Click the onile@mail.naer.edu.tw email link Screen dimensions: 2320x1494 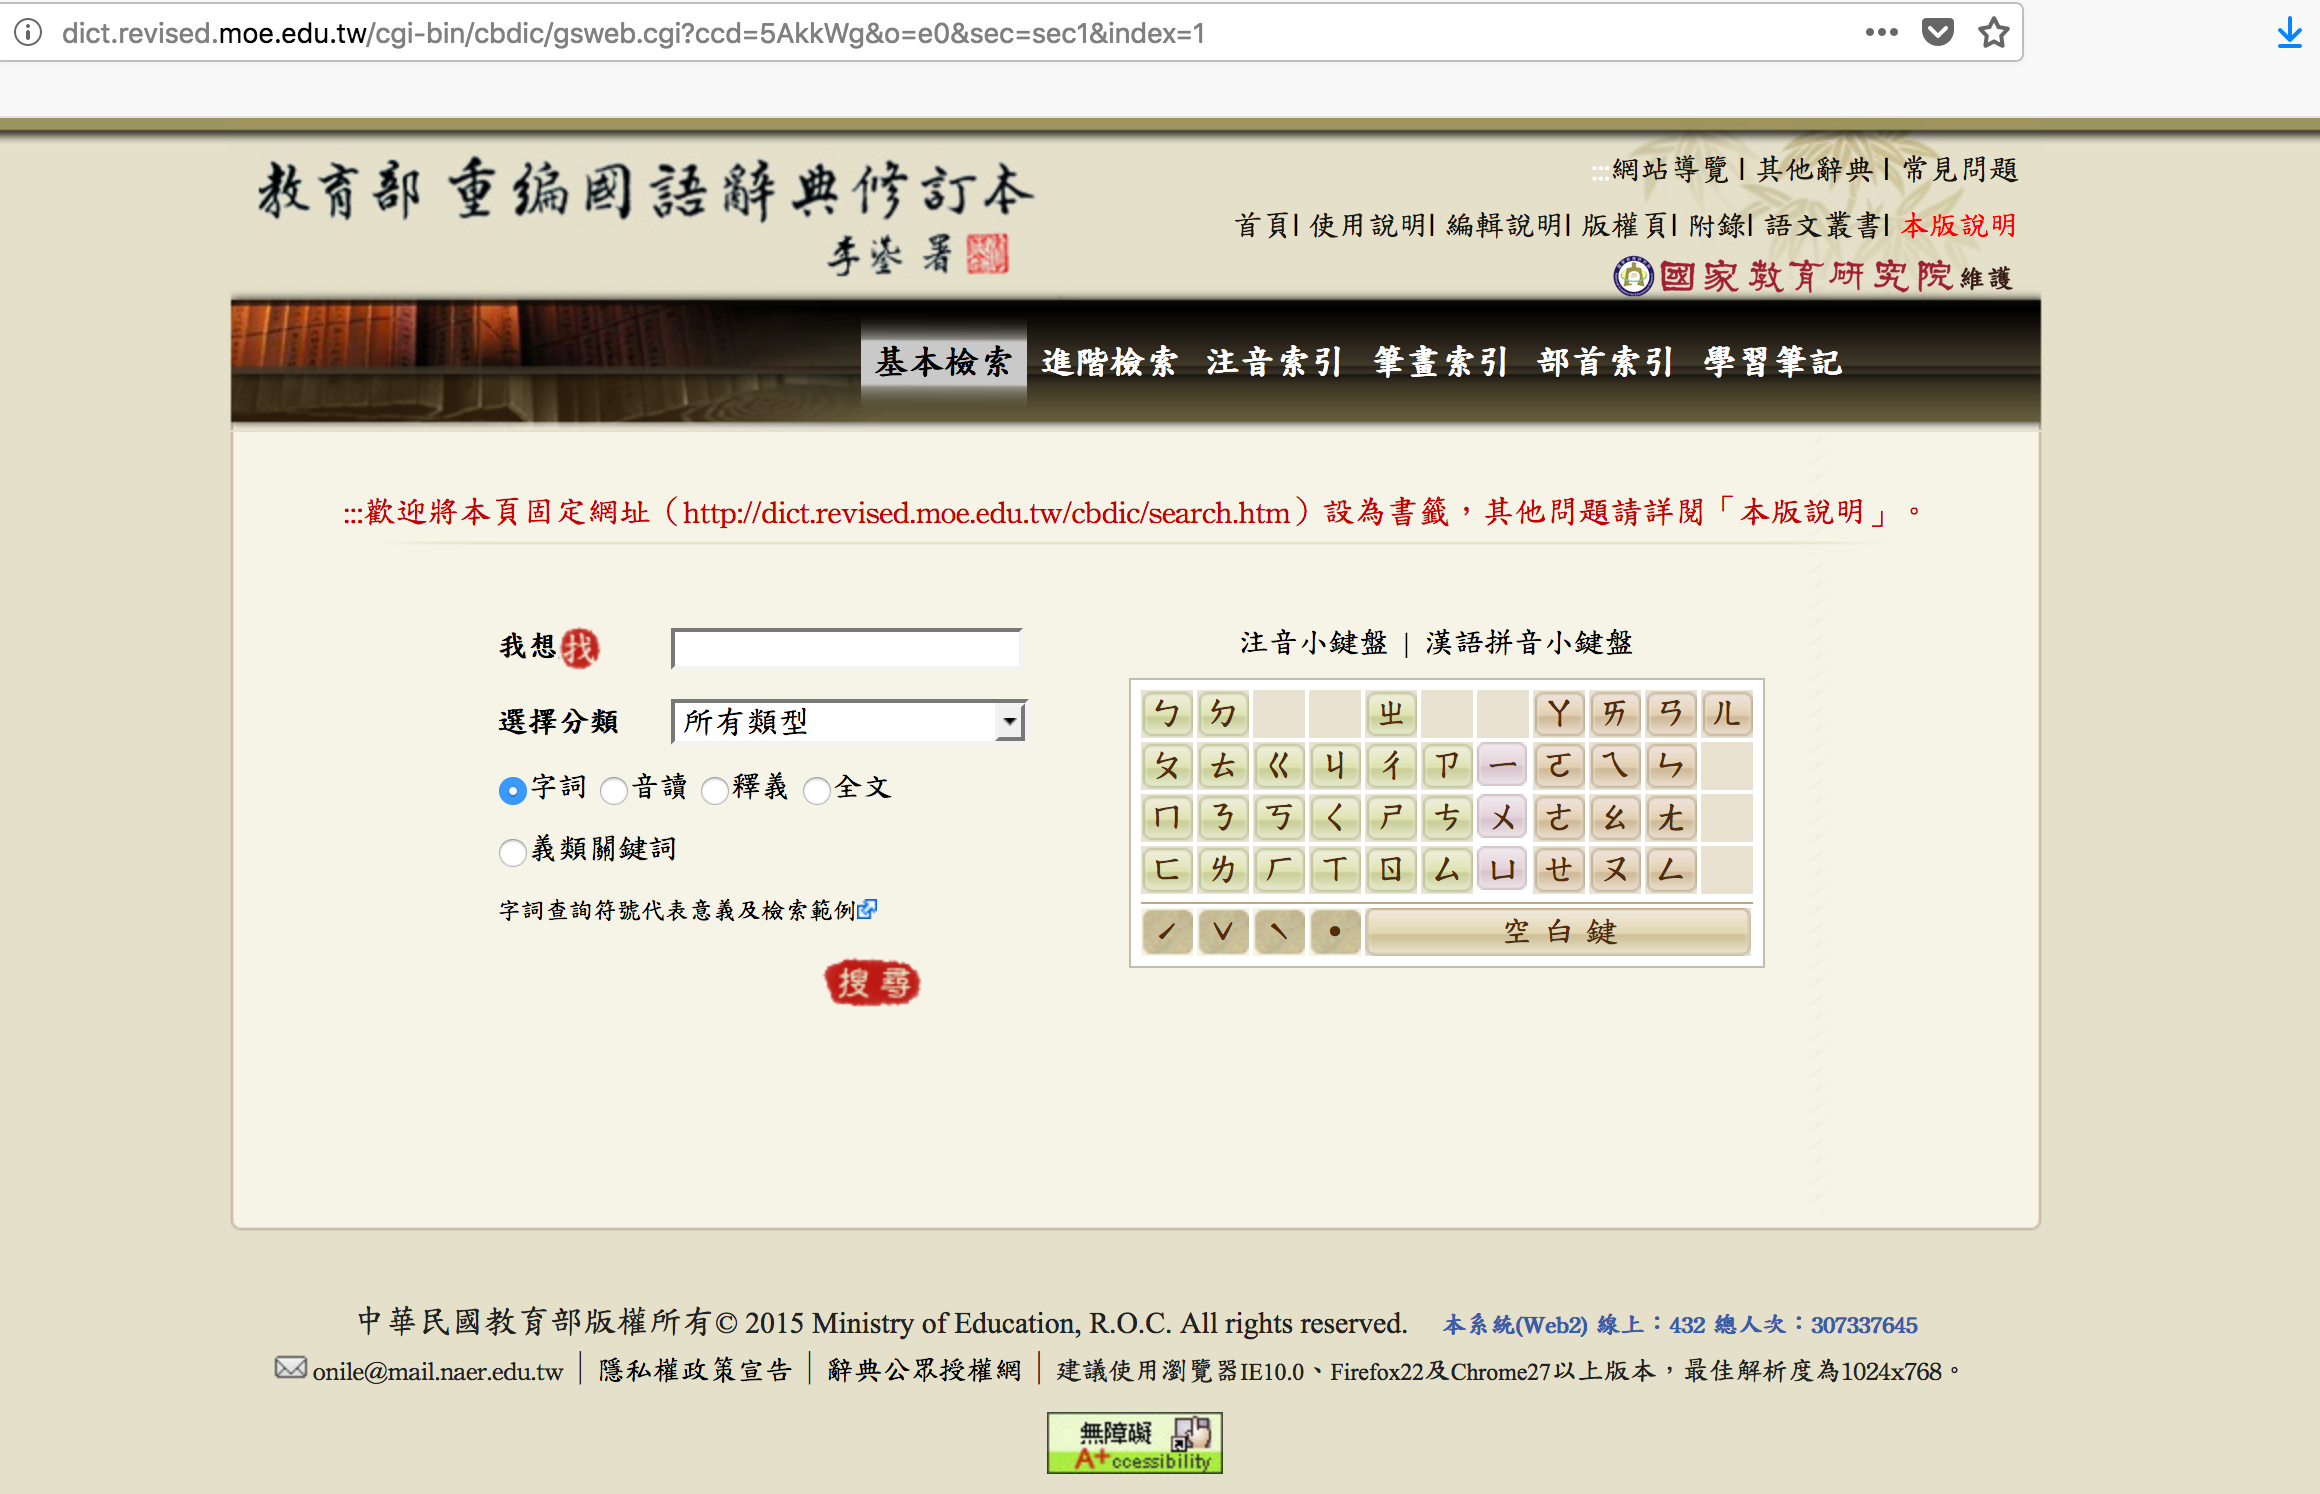[437, 1371]
